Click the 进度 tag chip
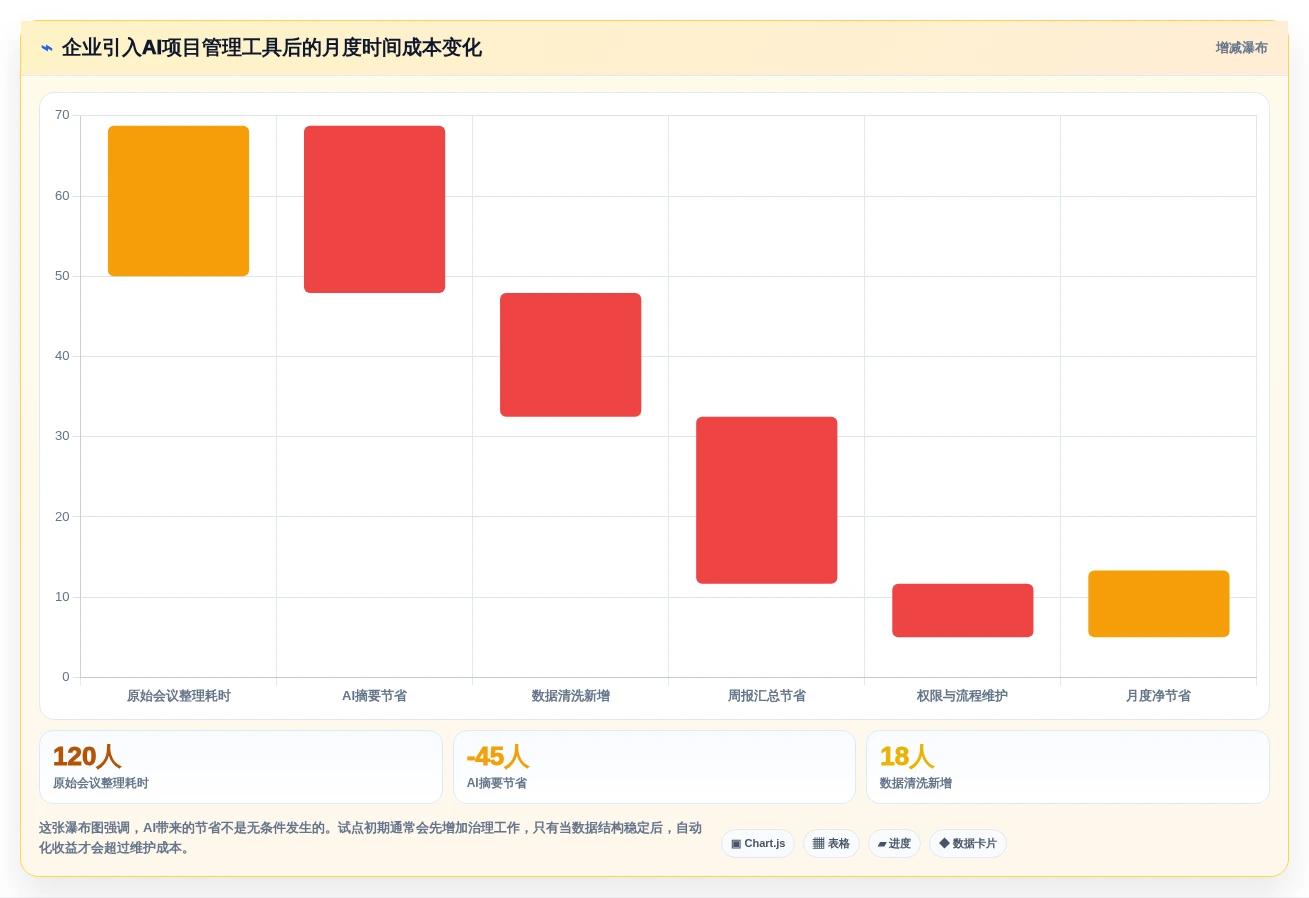 point(894,844)
